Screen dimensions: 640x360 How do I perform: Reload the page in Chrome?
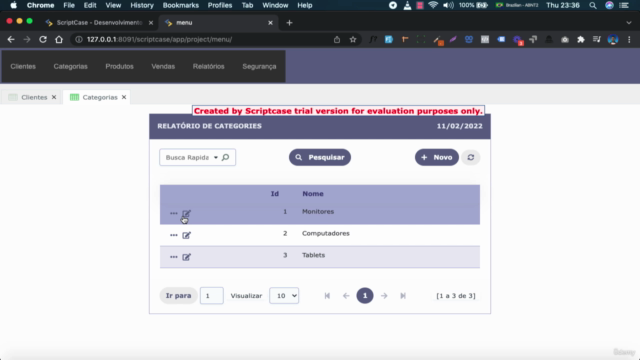point(43,40)
